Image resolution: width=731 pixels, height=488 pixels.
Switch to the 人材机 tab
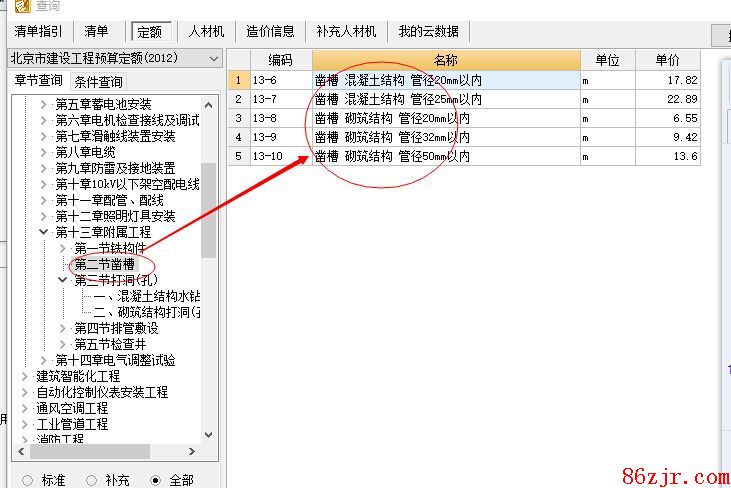[x=206, y=31]
